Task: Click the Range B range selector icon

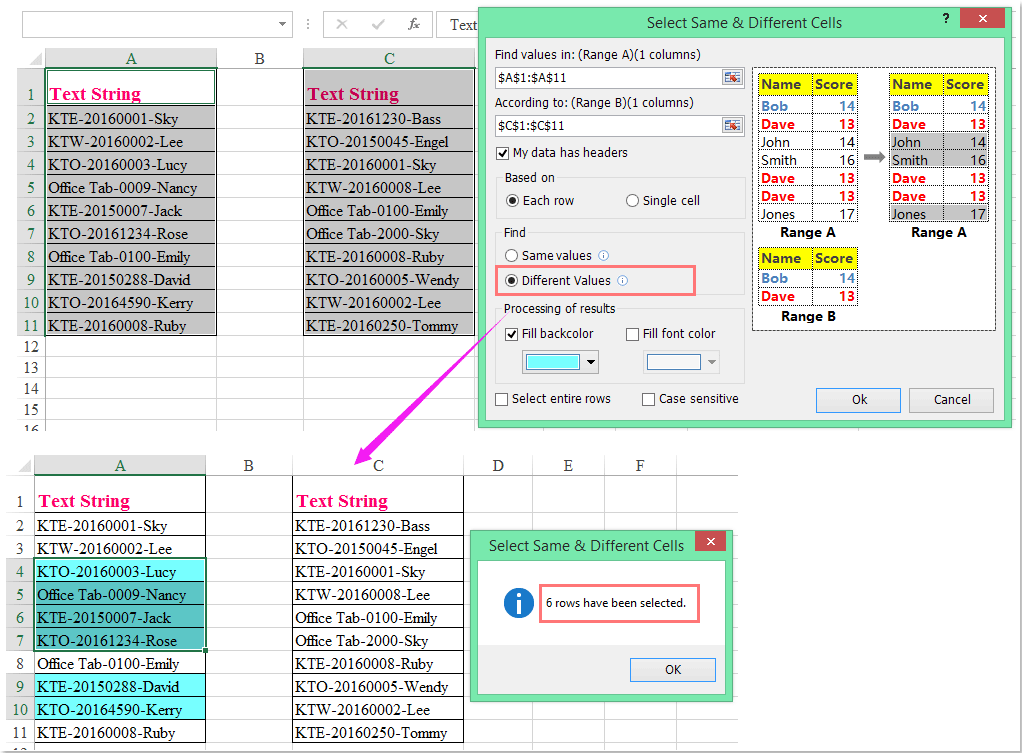Action: coord(732,125)
